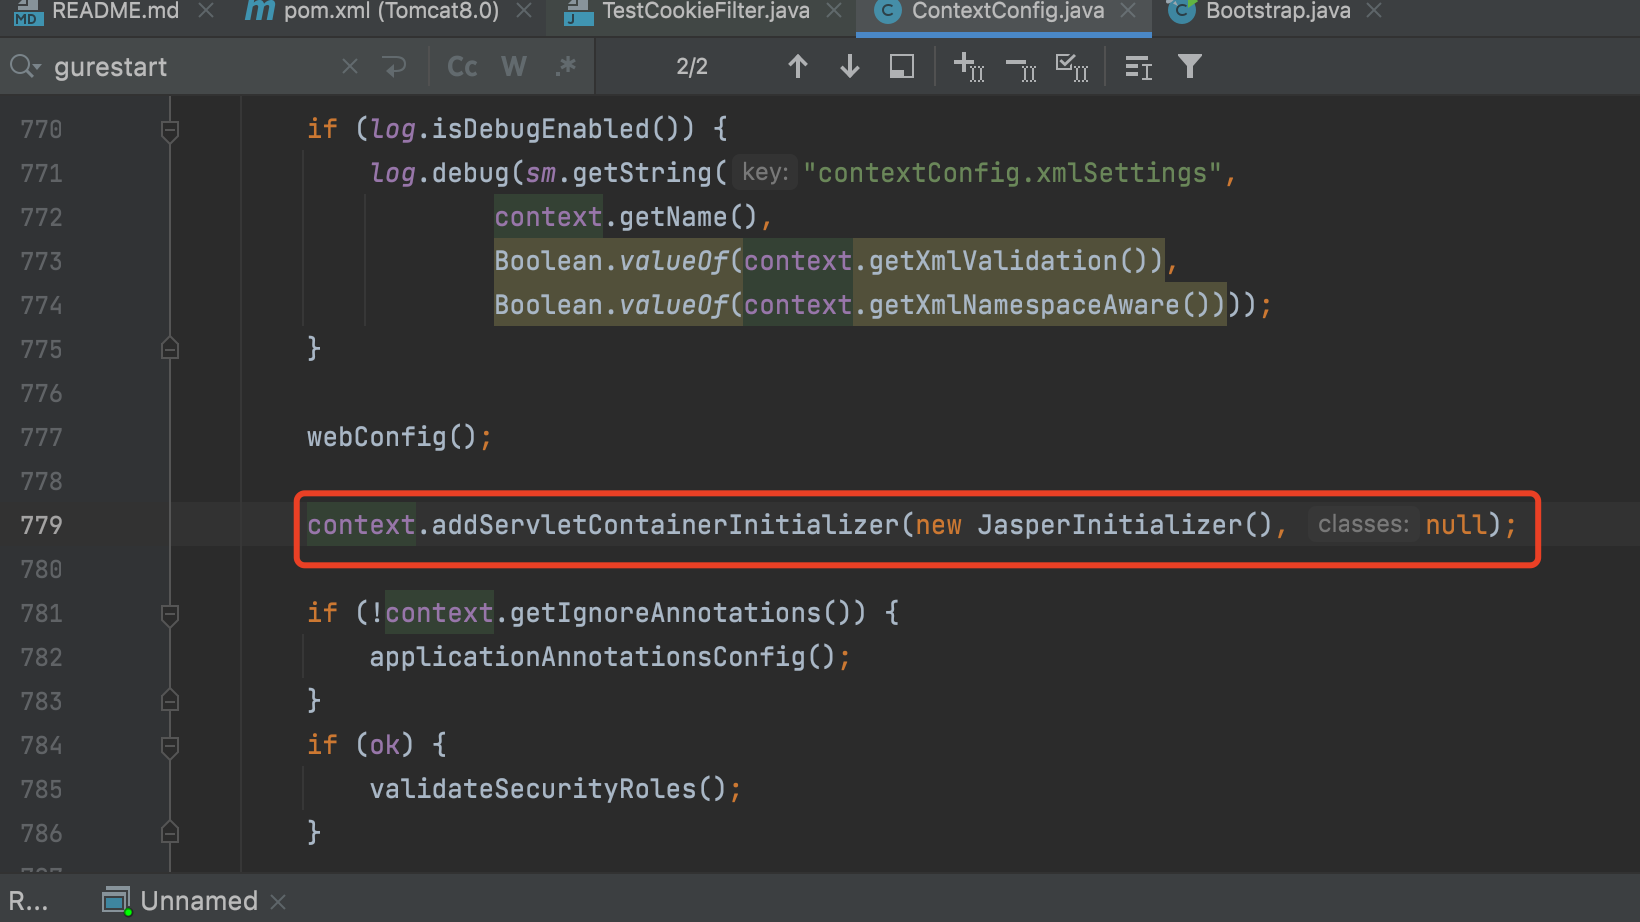Click getIgnoreAnnotations() on line 781
Viewport: 1640px width, 922px height.
680,613
